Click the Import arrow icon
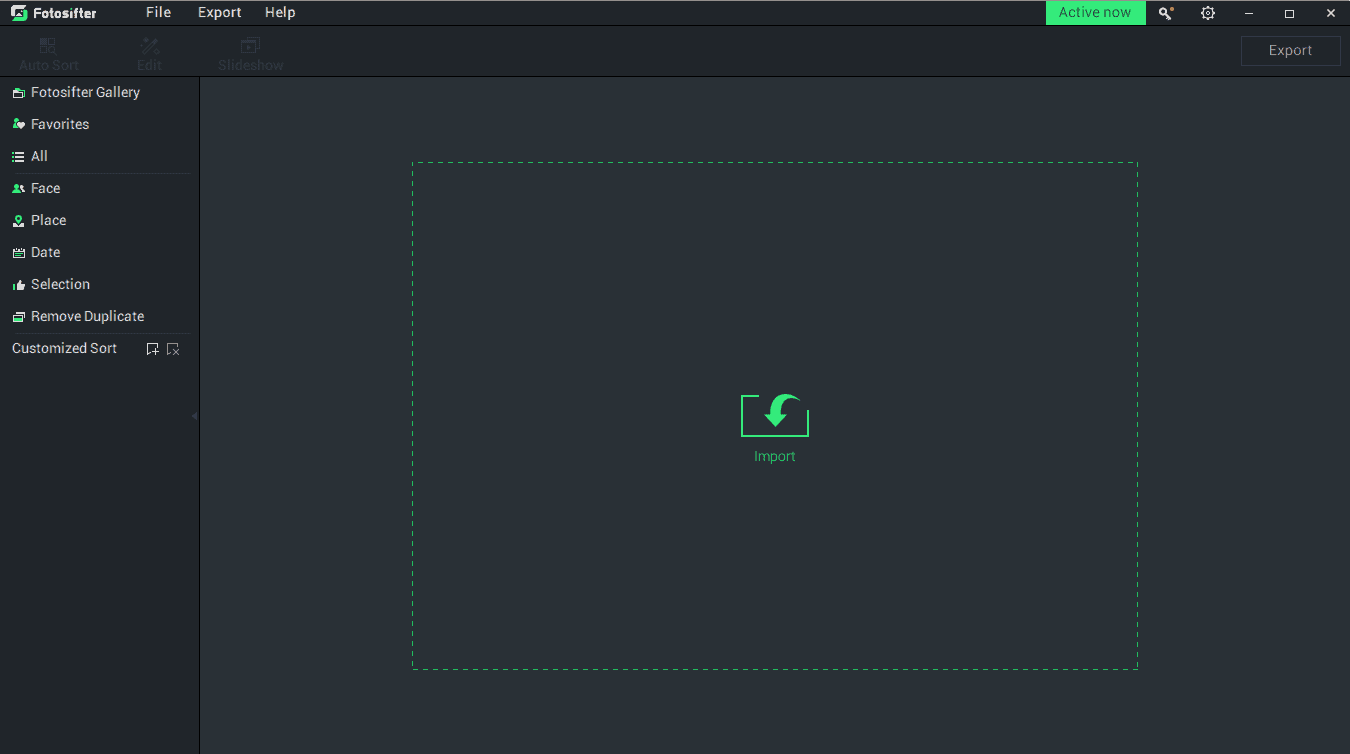Image resolution: width=1350 pixels, height=754 pixels. click(x=775, y=413)
